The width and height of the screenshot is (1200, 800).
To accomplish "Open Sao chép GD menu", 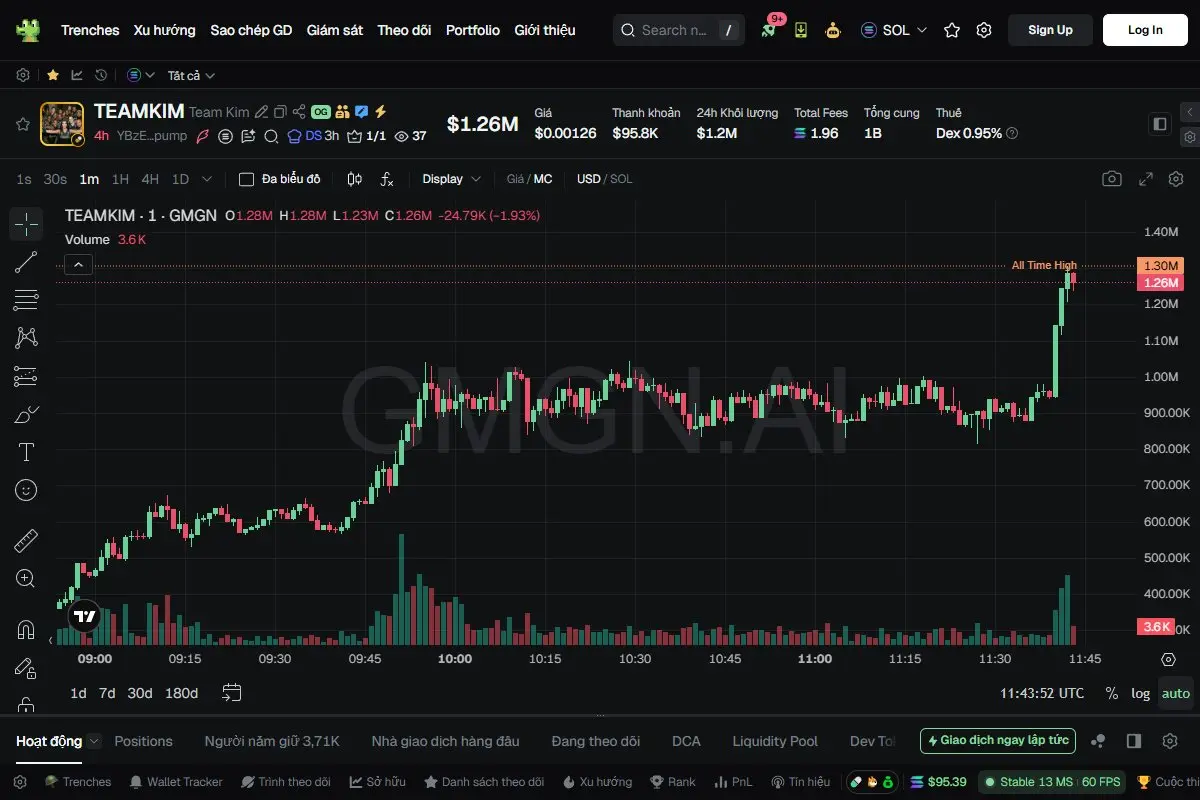I will [251, 30].
